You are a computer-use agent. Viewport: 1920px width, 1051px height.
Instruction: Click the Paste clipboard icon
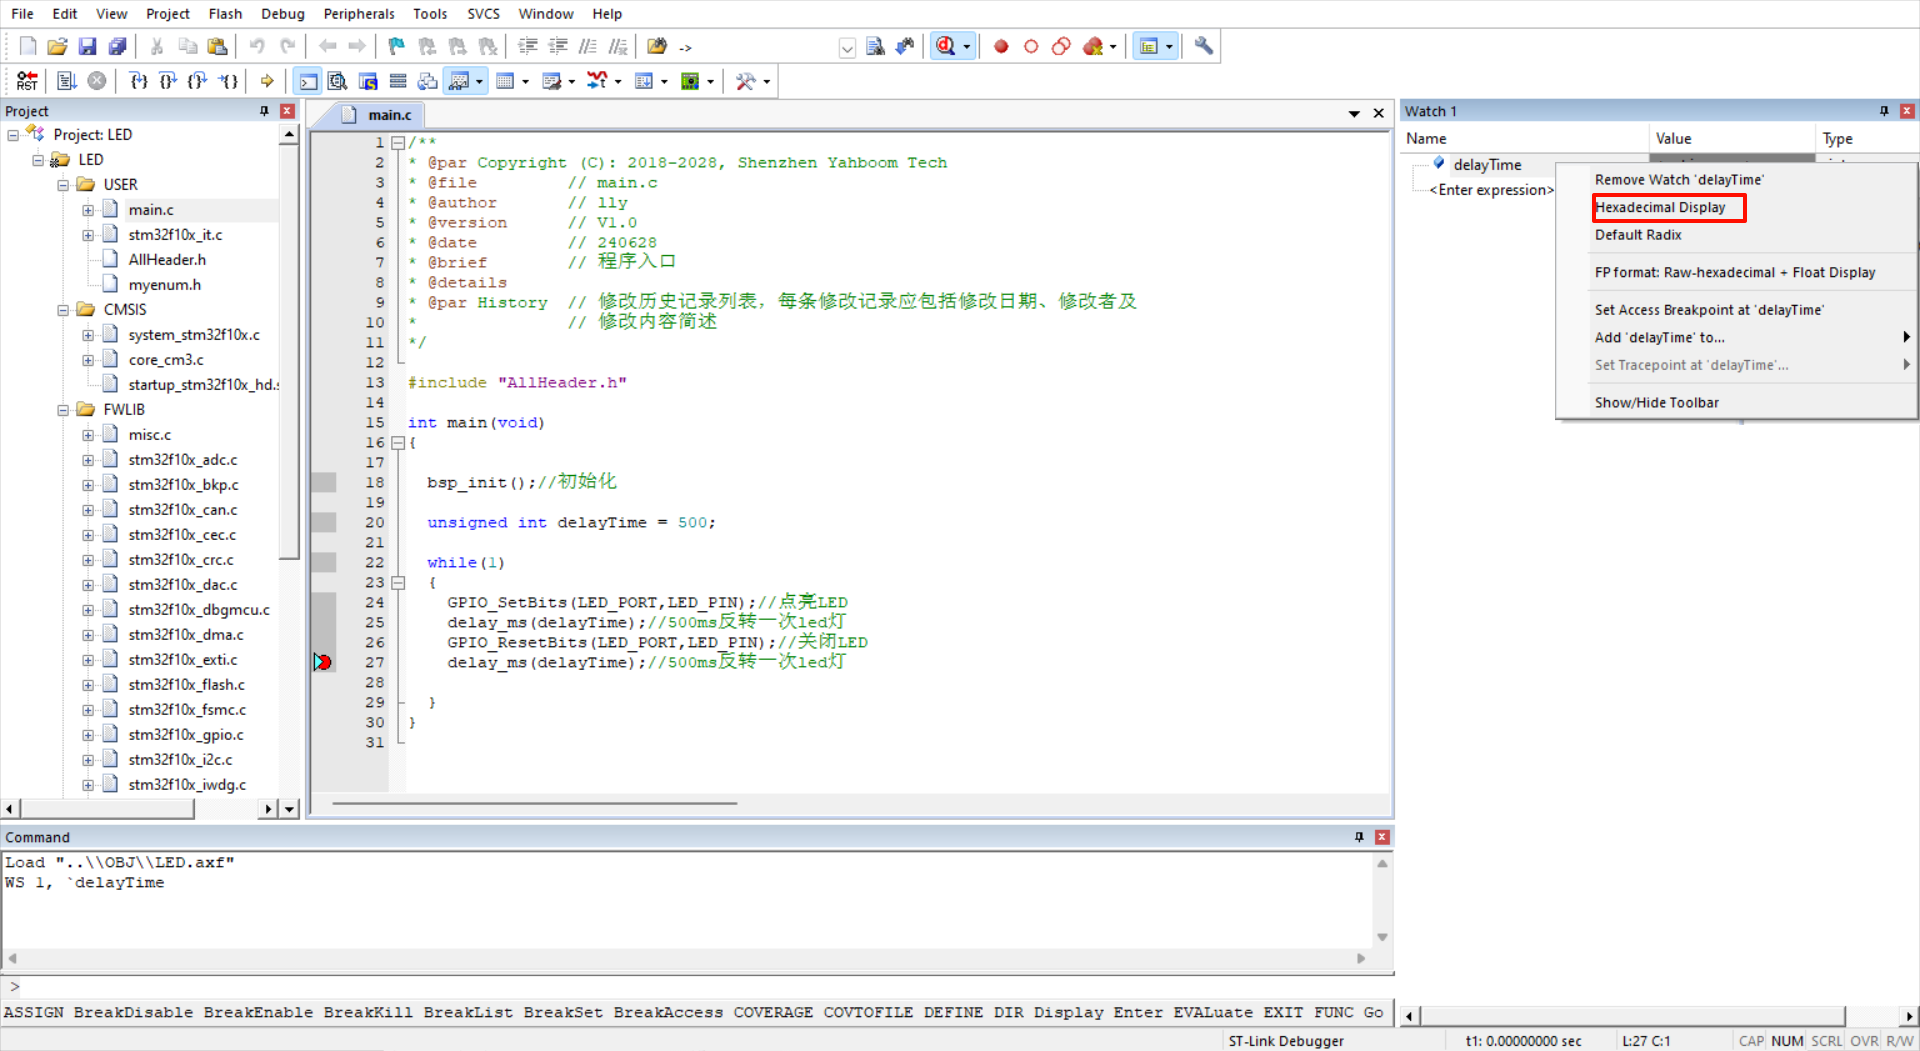coord(217,46)
